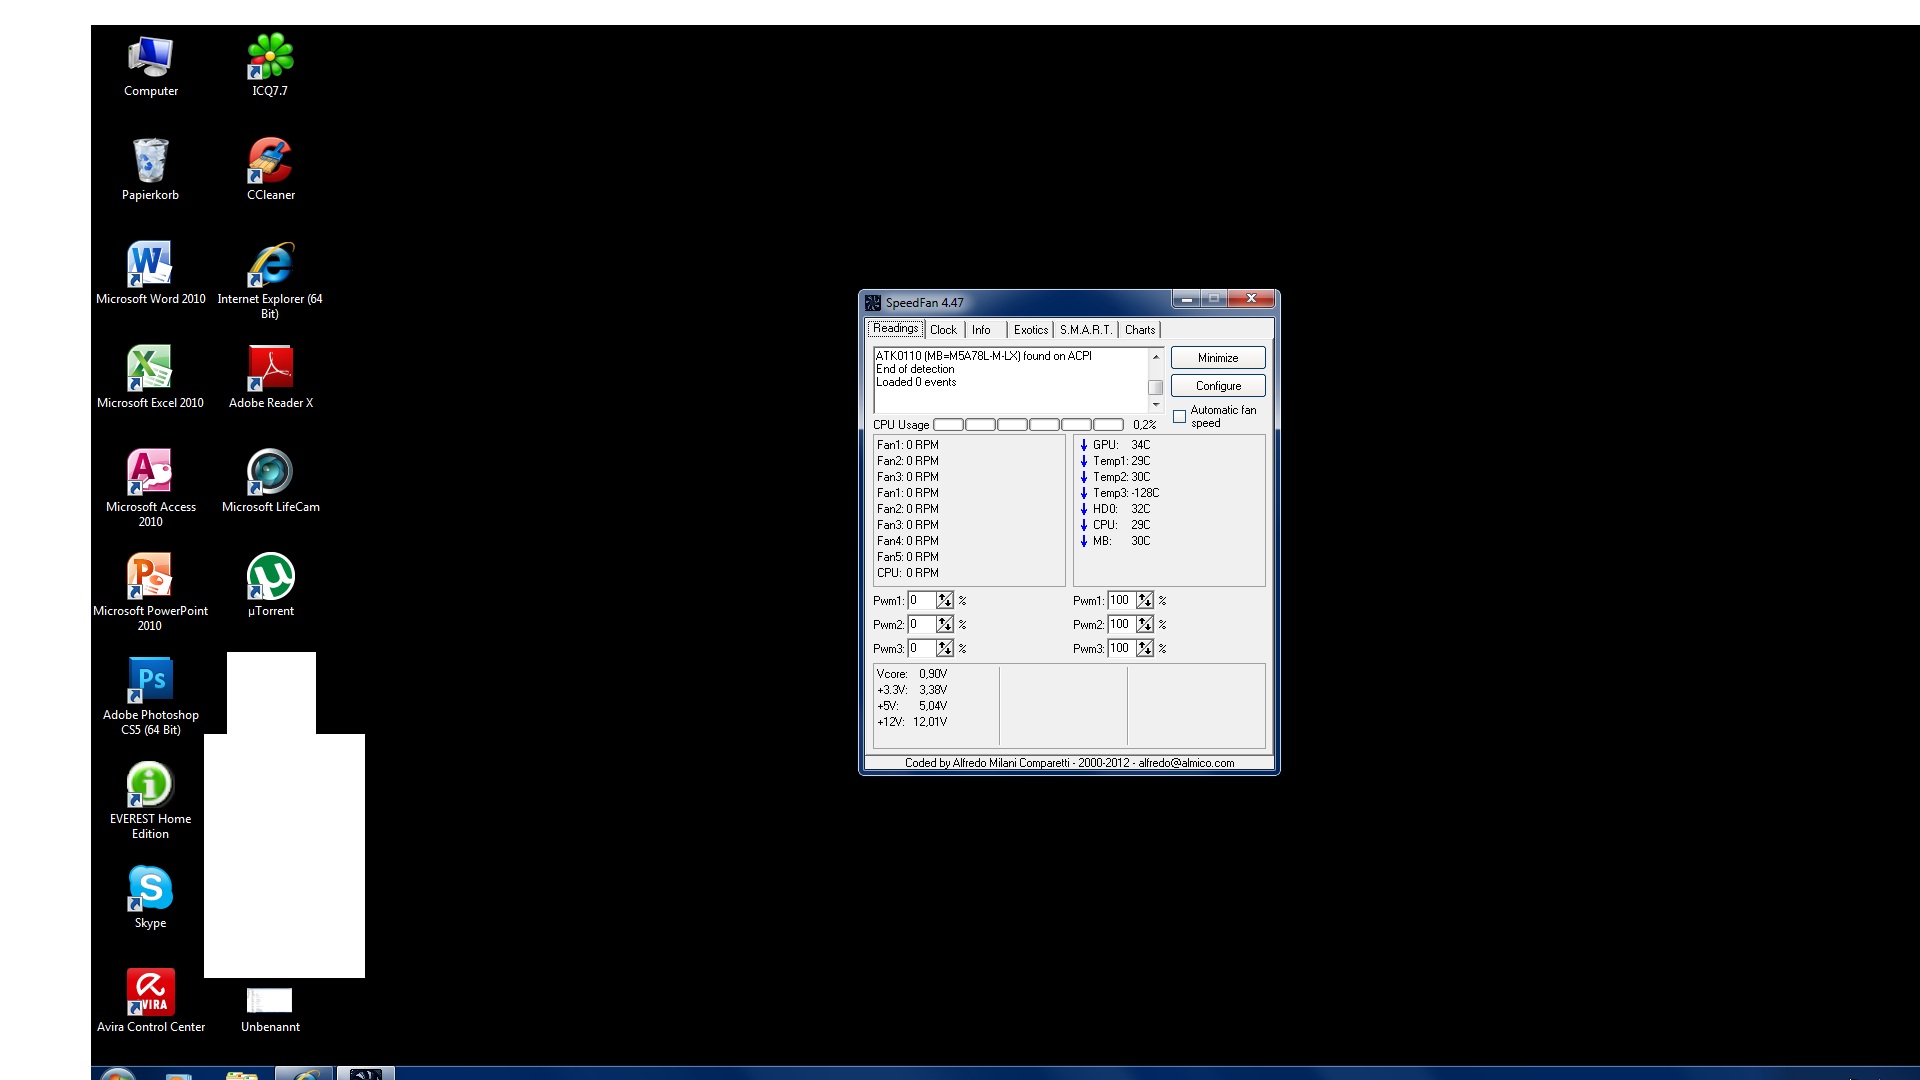The height and width of the screenshot is (1080, 1920).
Task: Click the log box scroll down arrow
Action: coord(1156,405)
